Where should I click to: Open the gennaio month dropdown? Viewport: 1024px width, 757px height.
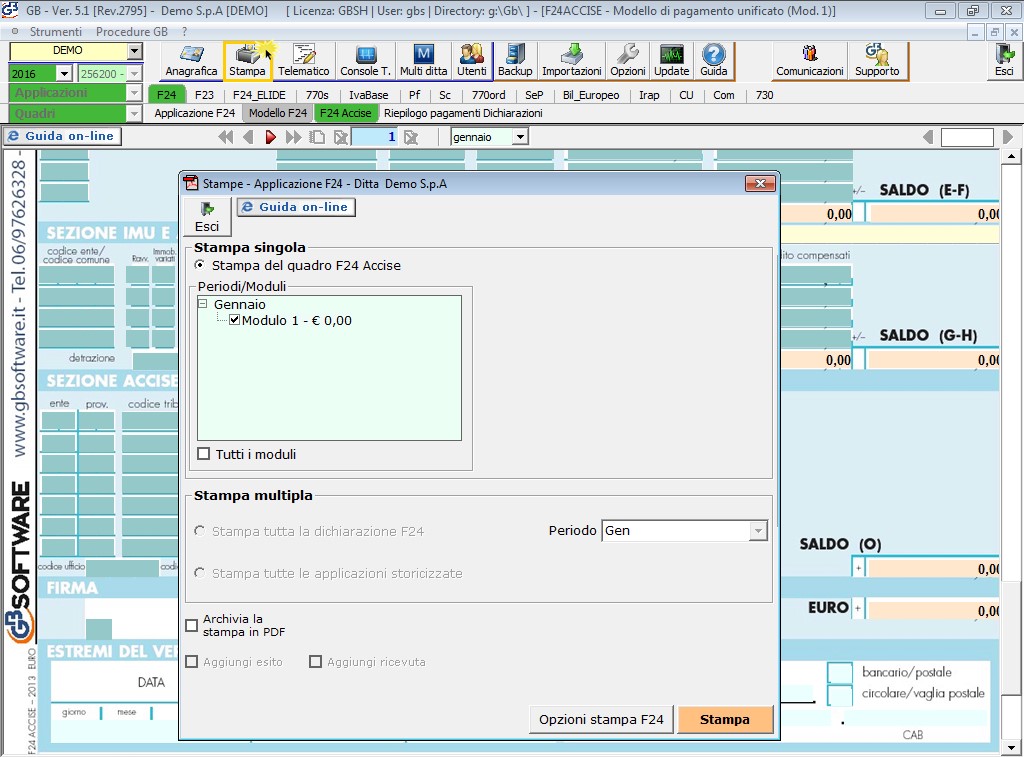(520, 137)
